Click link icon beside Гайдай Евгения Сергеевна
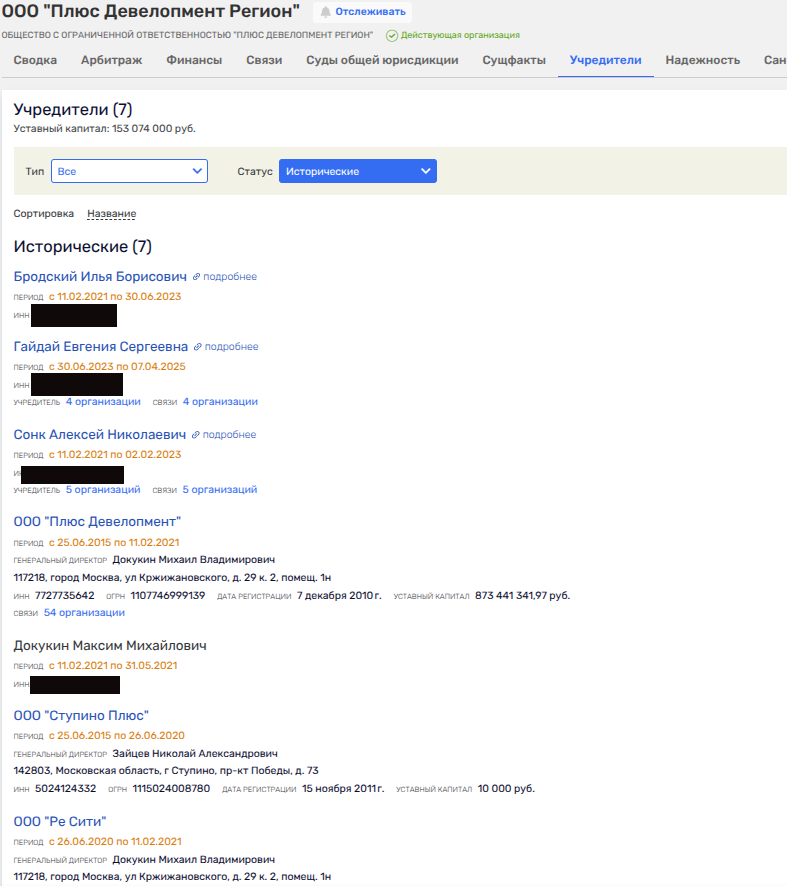Screen dimensions: 787x886 click(198, 347)
